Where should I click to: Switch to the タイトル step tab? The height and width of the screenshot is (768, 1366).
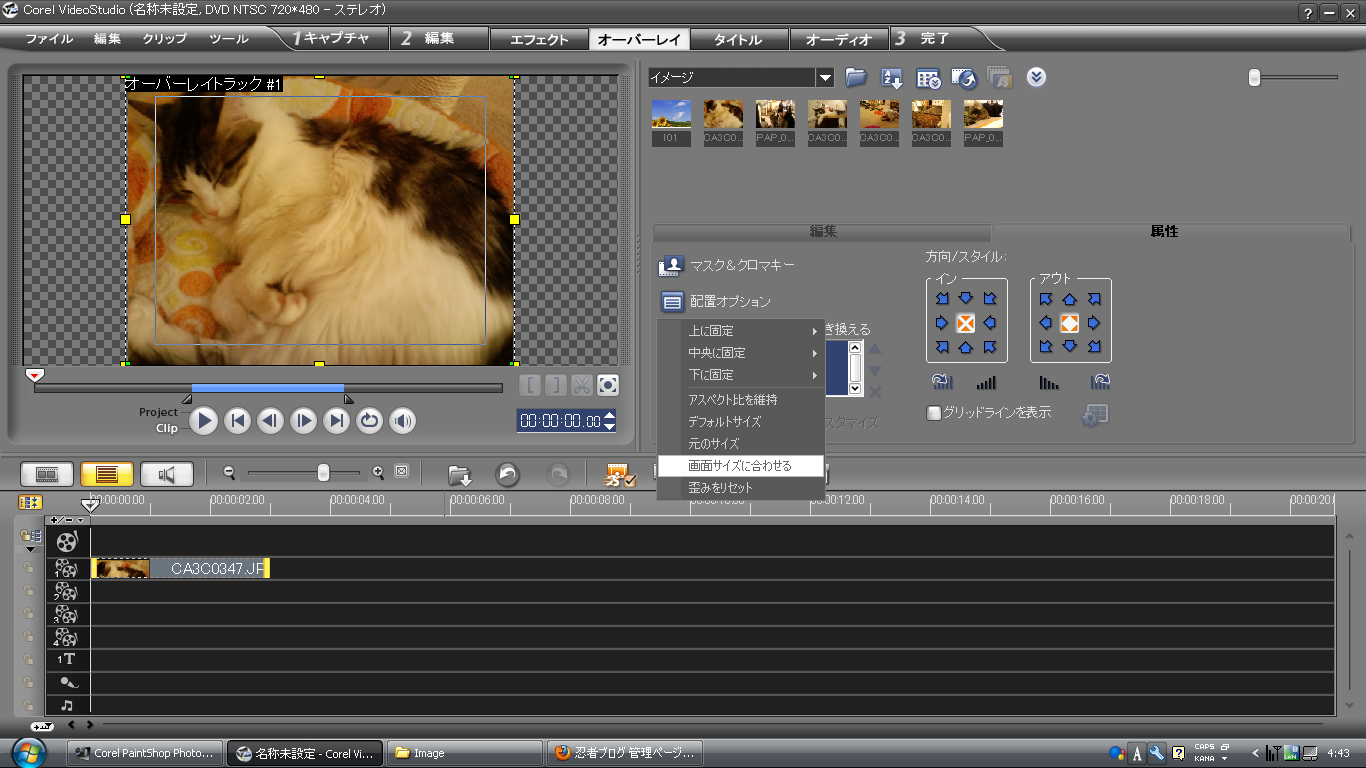[x=738, y=40]
